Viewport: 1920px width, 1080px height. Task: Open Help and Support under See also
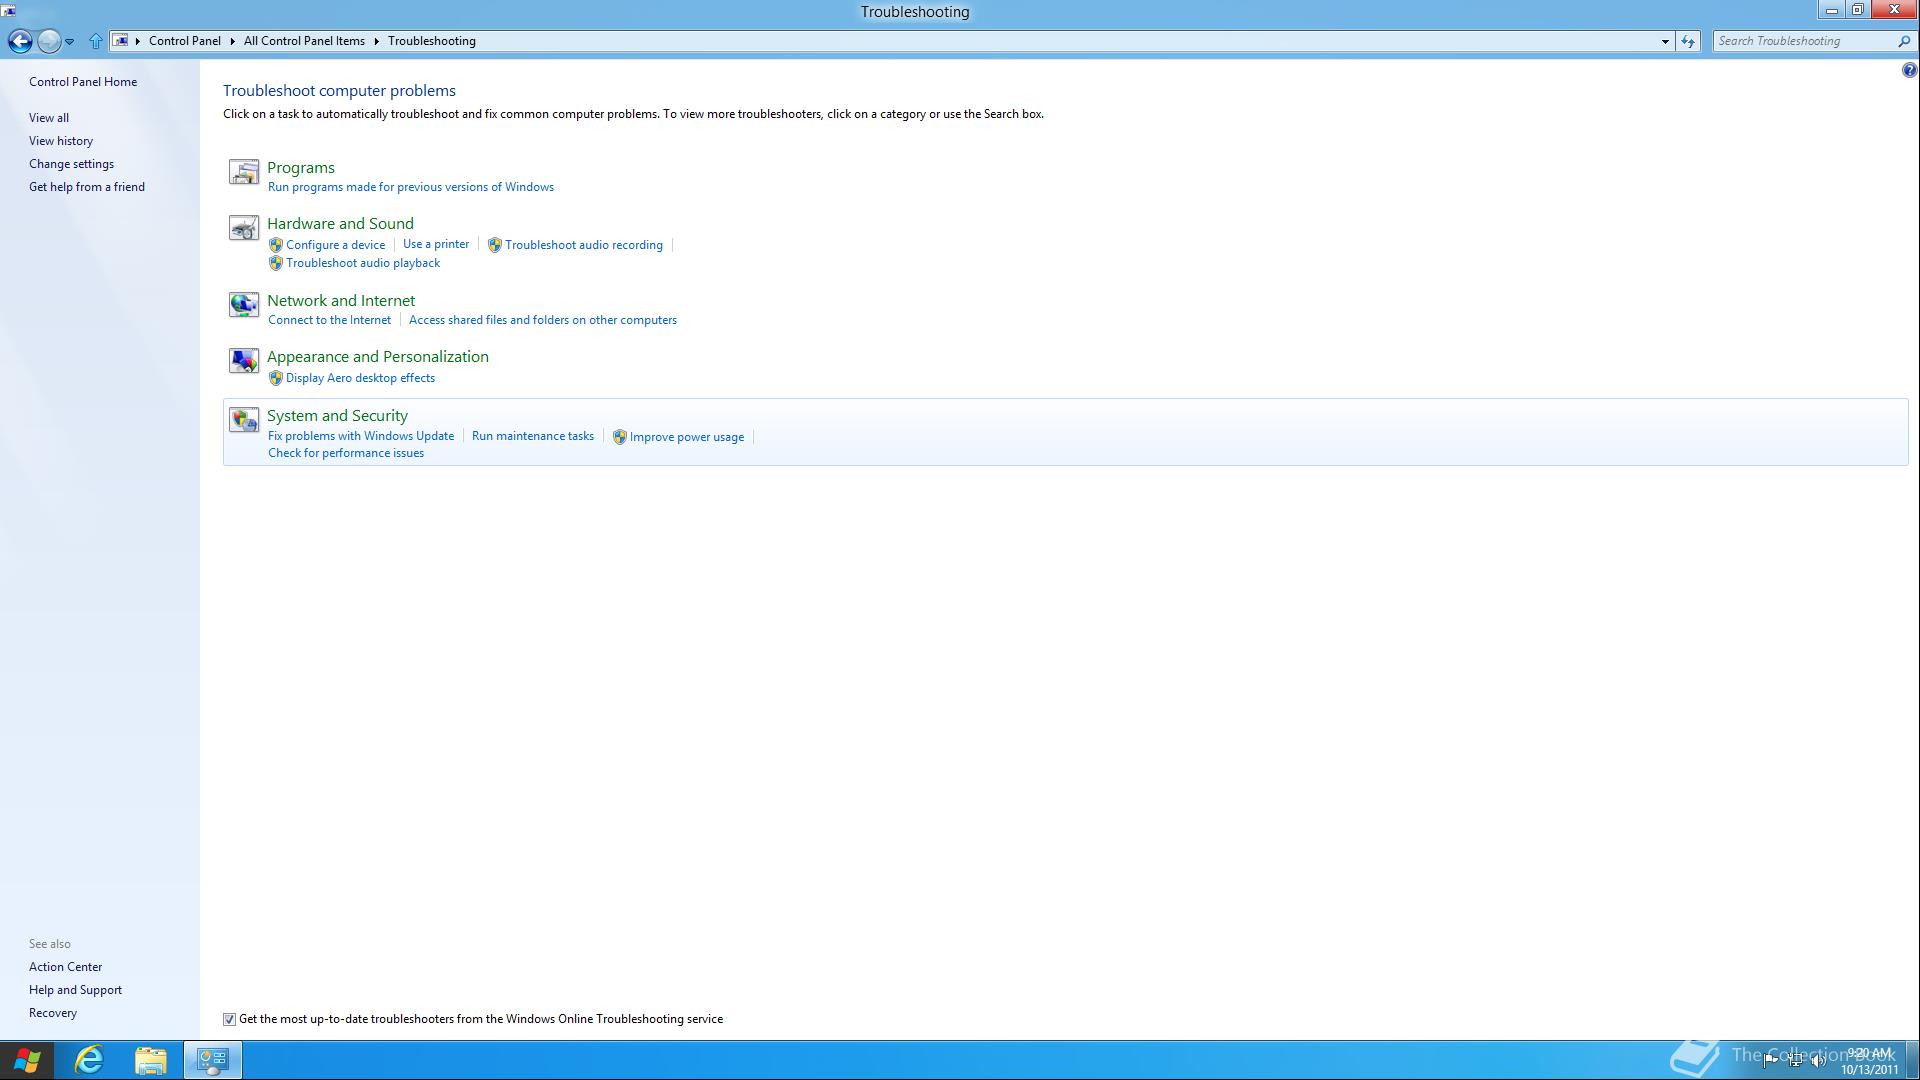[76, 990]
